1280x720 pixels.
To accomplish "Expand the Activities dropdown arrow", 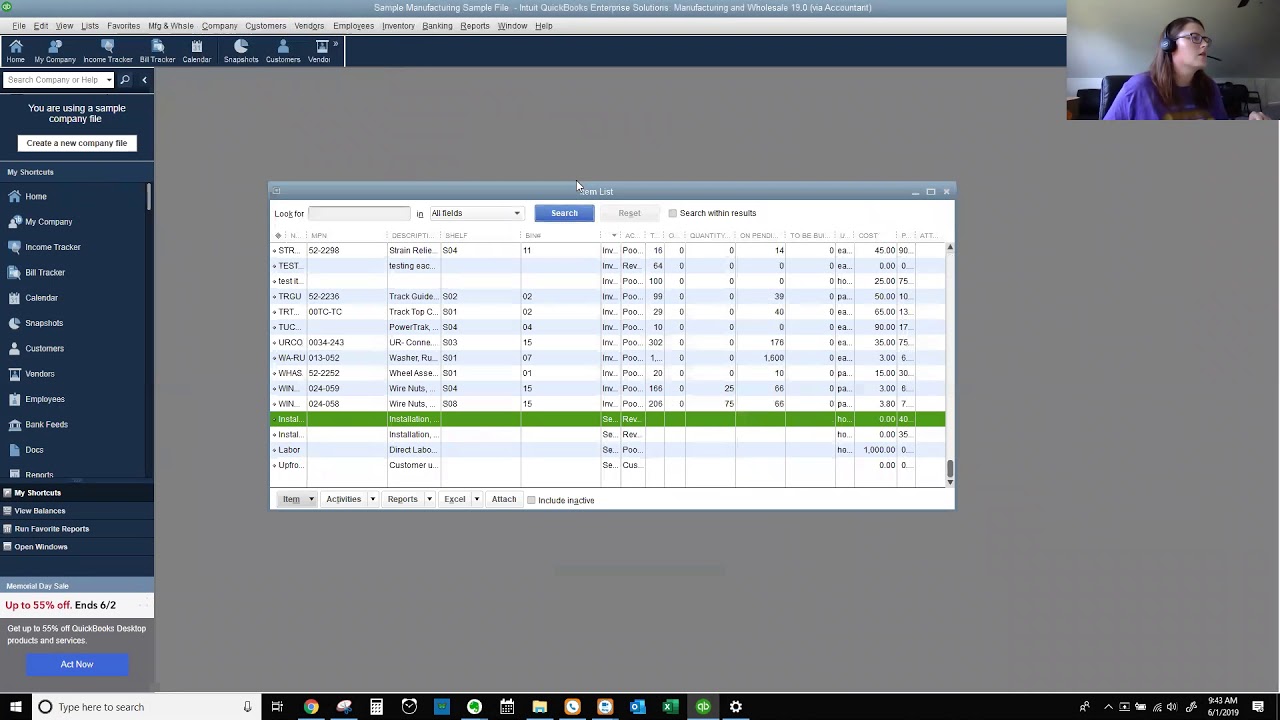I will tap(372, 499).
